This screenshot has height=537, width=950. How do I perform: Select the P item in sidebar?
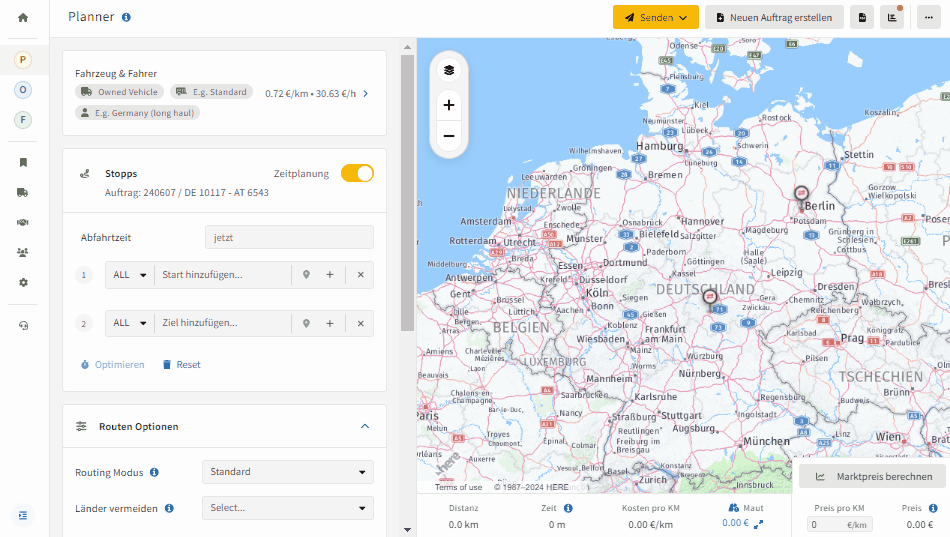pos(23,59)
